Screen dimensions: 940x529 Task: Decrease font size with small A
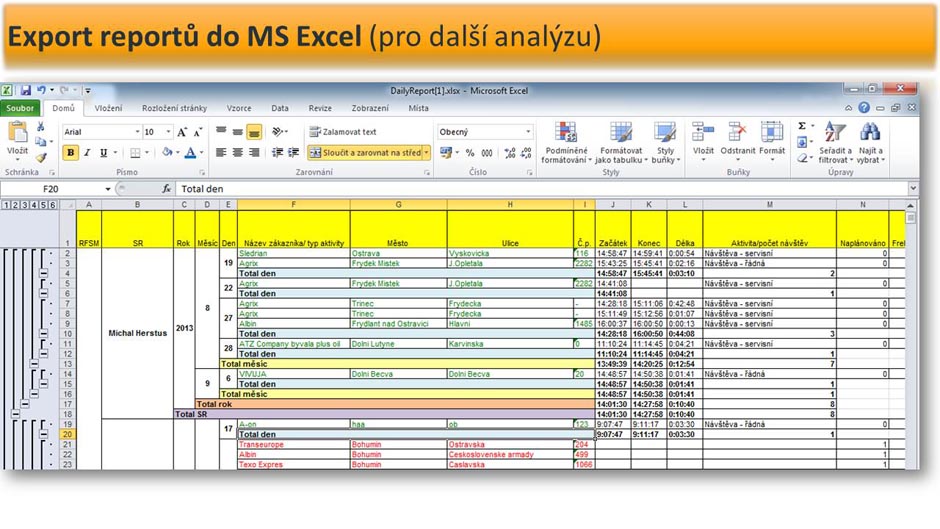point(198,132)
